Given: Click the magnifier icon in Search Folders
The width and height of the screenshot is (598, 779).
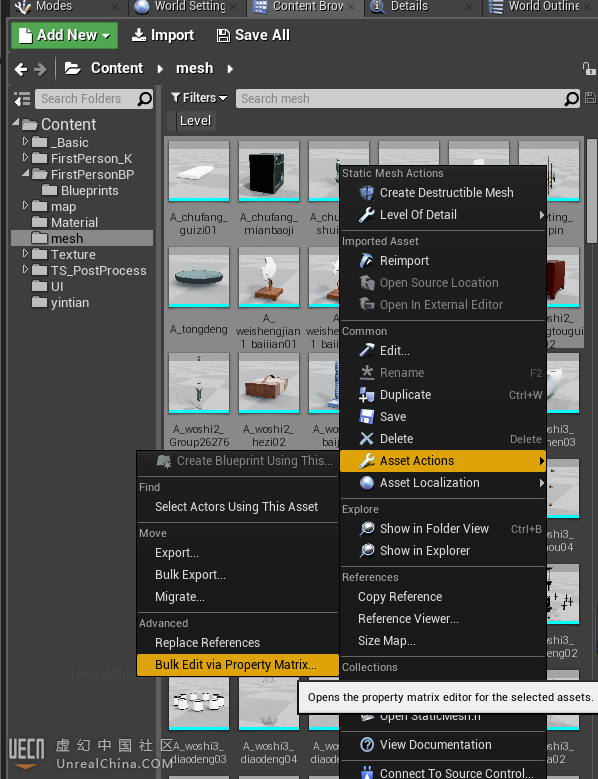Looking at the screenshot, I should [145, 99].
